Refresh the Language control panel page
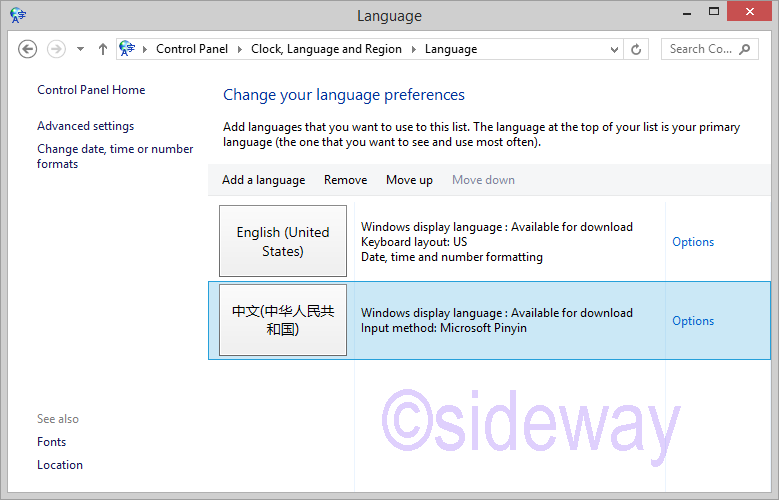 pos(637,49)
